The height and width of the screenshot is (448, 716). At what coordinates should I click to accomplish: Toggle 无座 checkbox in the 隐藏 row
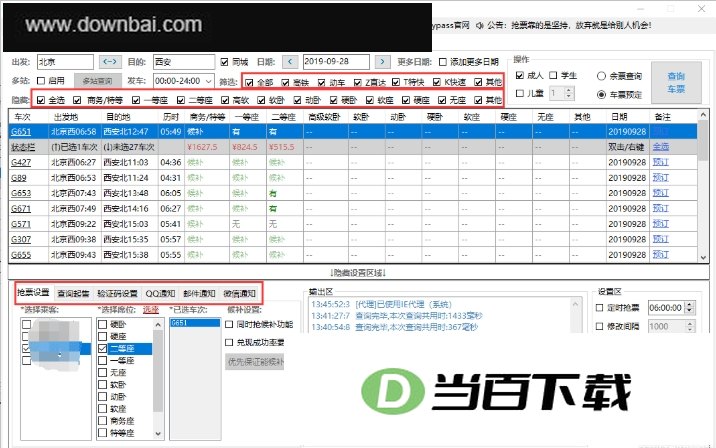click(x=442, y=100)
